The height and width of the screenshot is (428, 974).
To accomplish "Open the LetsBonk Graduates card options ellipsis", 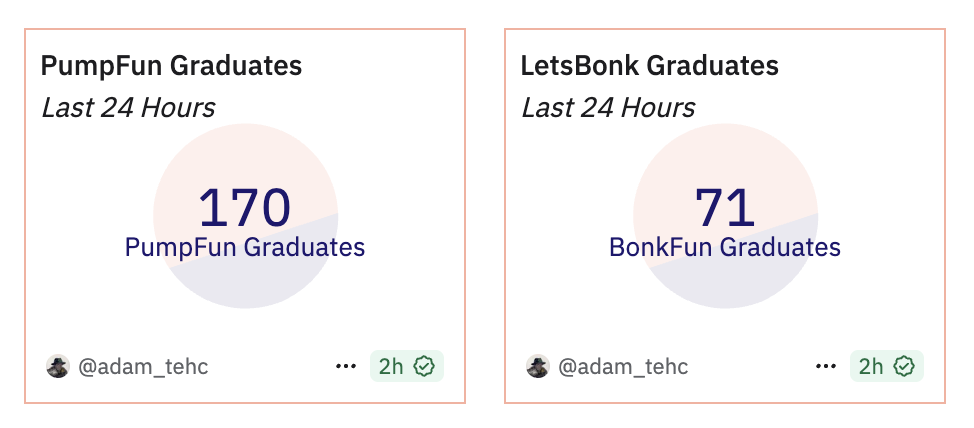I will click(x=826, y=366).
